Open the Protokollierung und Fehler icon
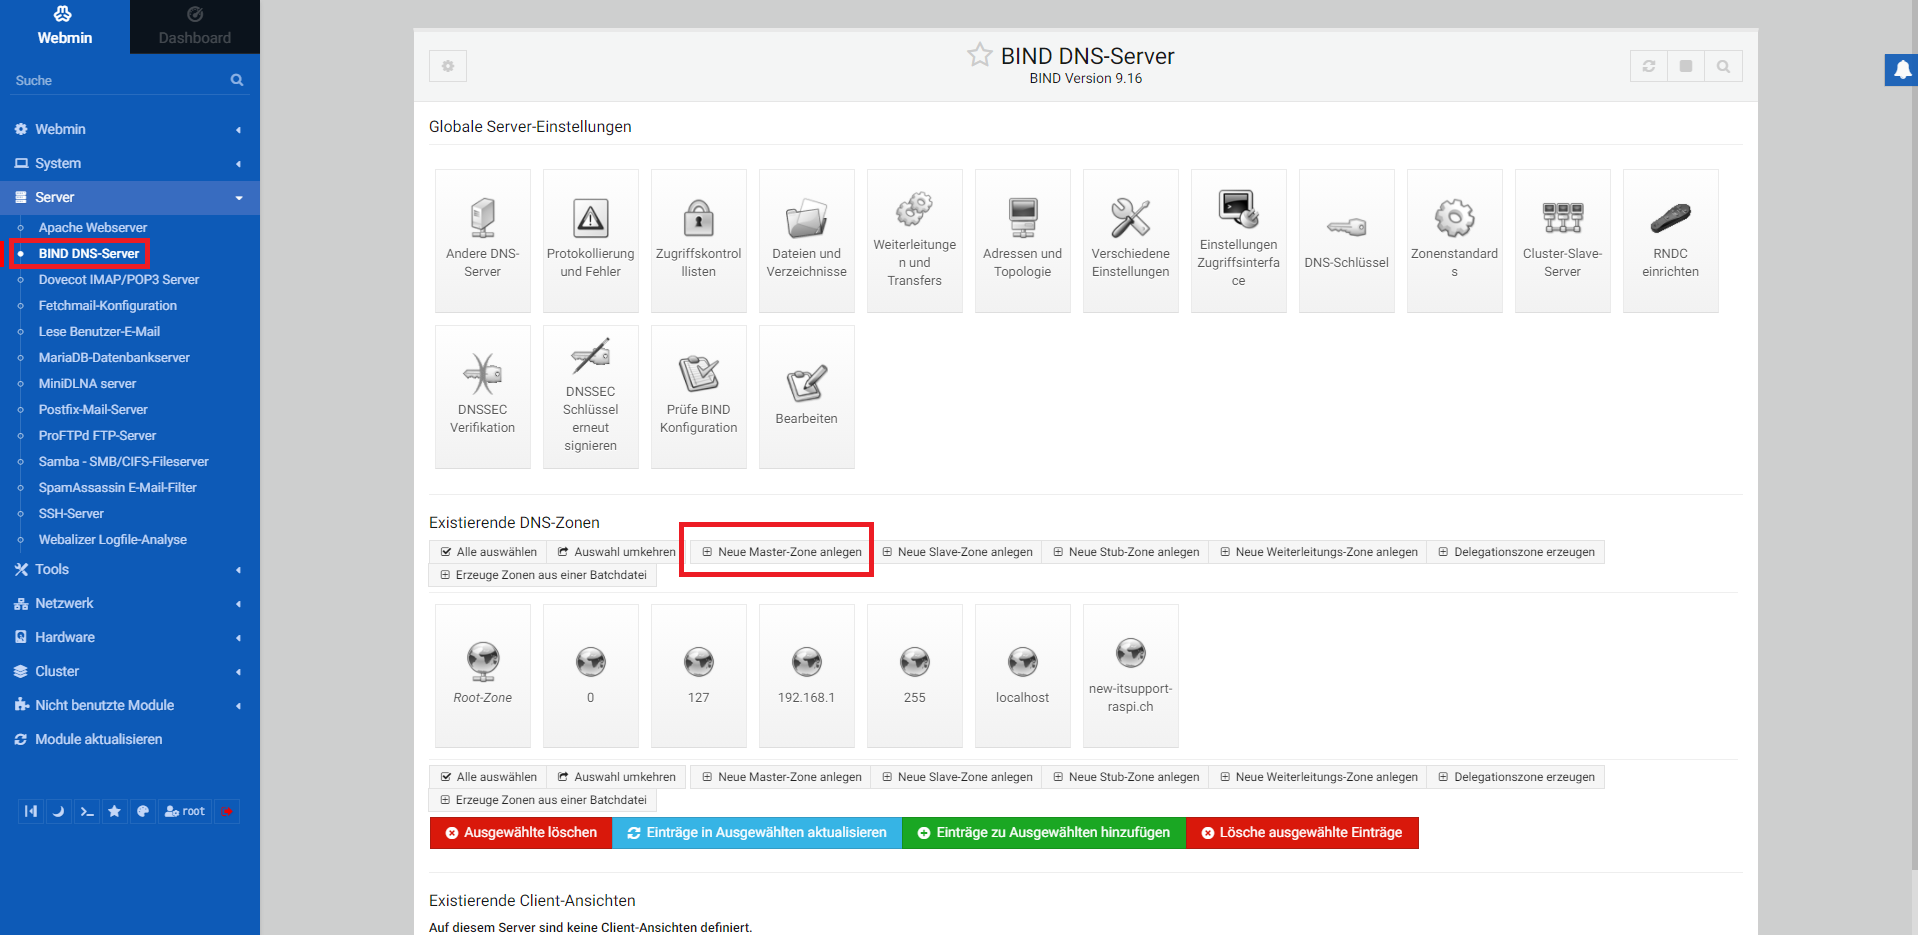Image resolution: width=1918 pixels, height=935 pixels. tap(590, 219)
